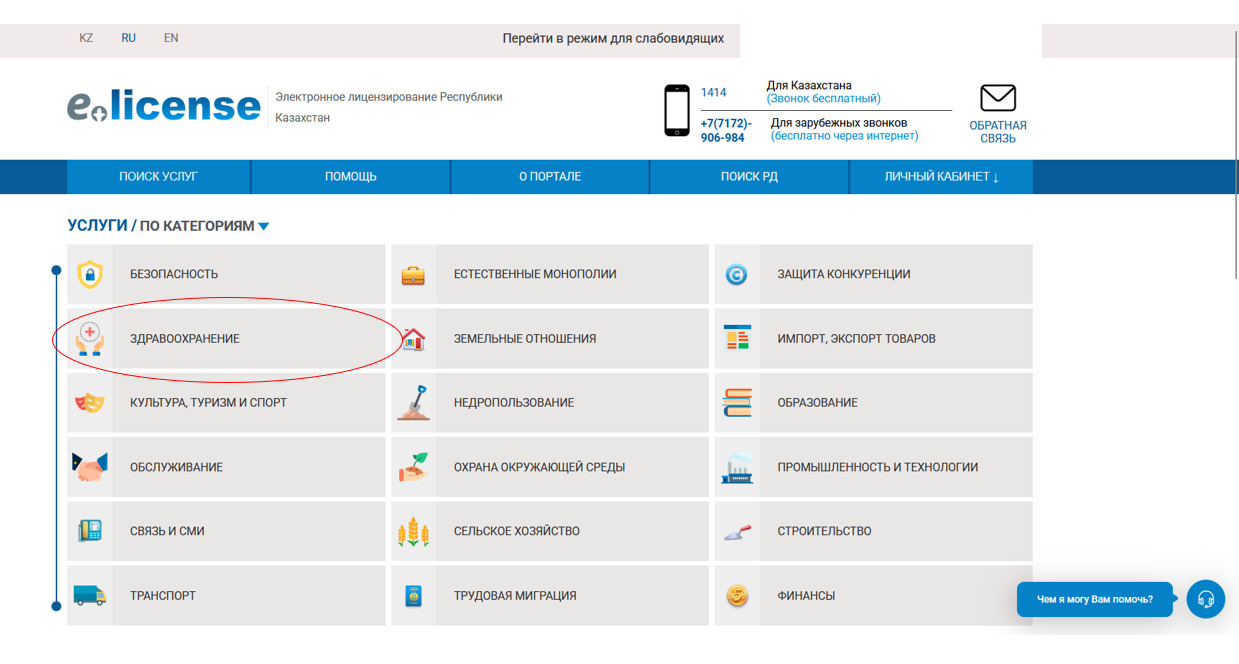Enable the mode for visually impaired
This screenshot has height=664, width=1239.
613,39
